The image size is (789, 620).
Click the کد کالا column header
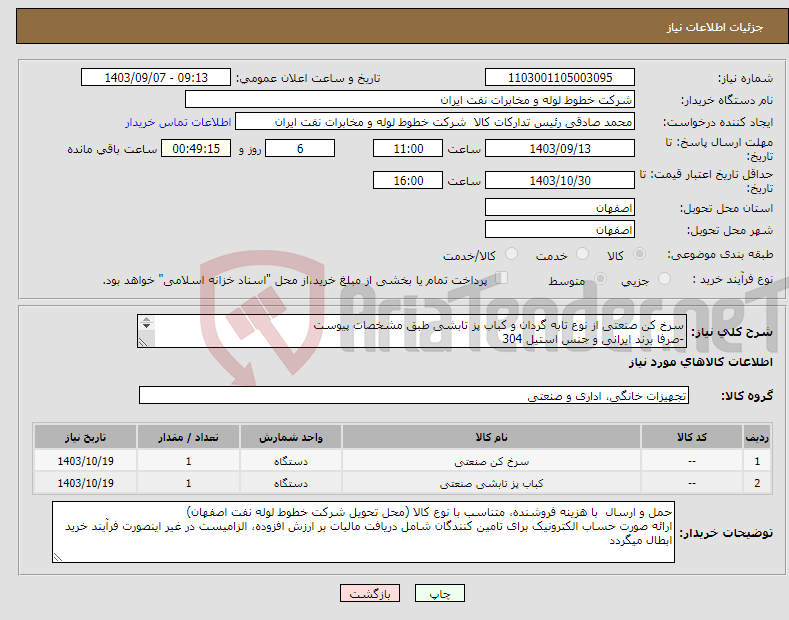692,437
